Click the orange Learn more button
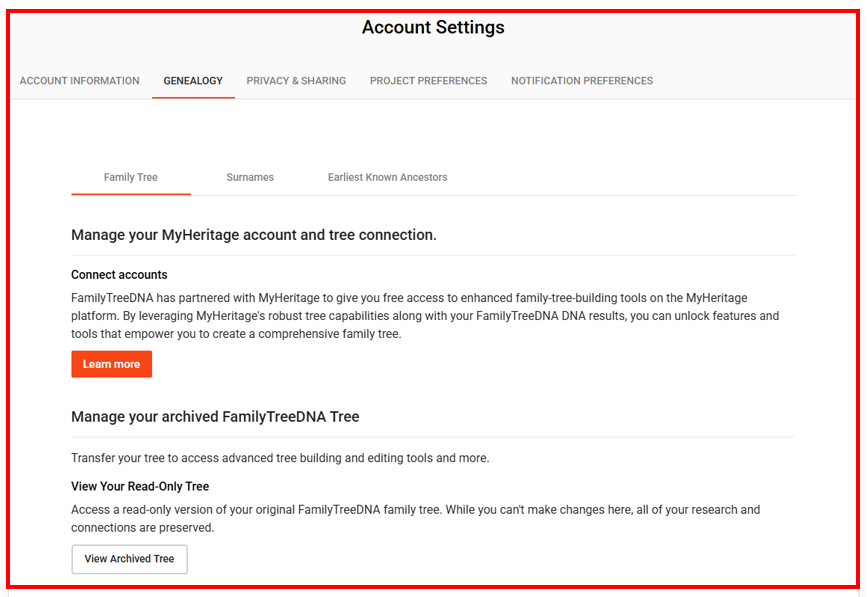Image resolution: width=867 pixels, height=597 pixels. (112, 364)
